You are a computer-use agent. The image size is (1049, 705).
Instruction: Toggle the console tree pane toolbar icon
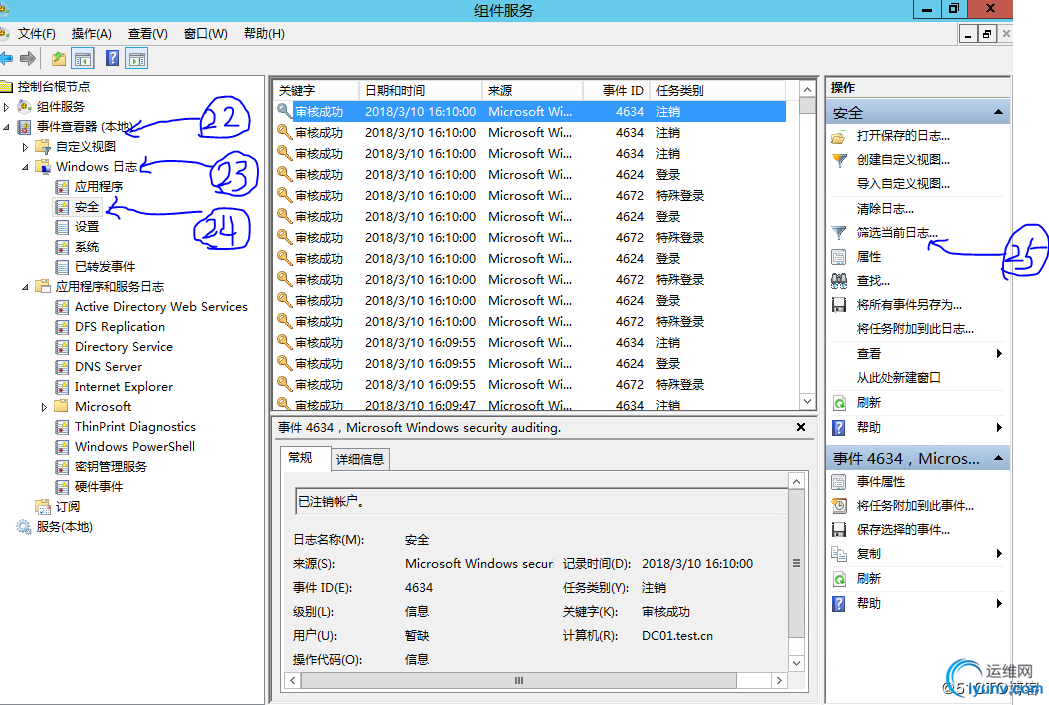coord(83,59)
